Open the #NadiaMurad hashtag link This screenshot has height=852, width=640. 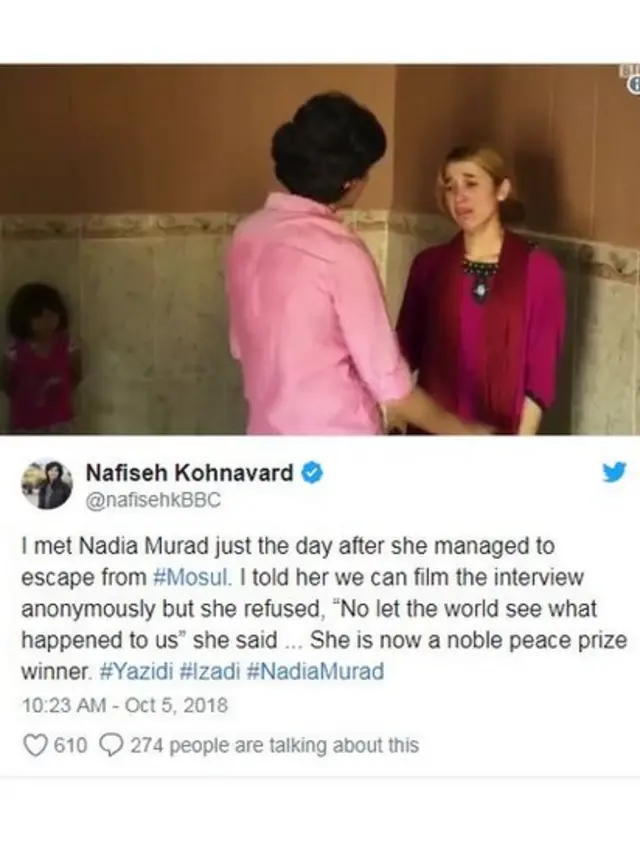pyautogui.click(x=315, y=672)
